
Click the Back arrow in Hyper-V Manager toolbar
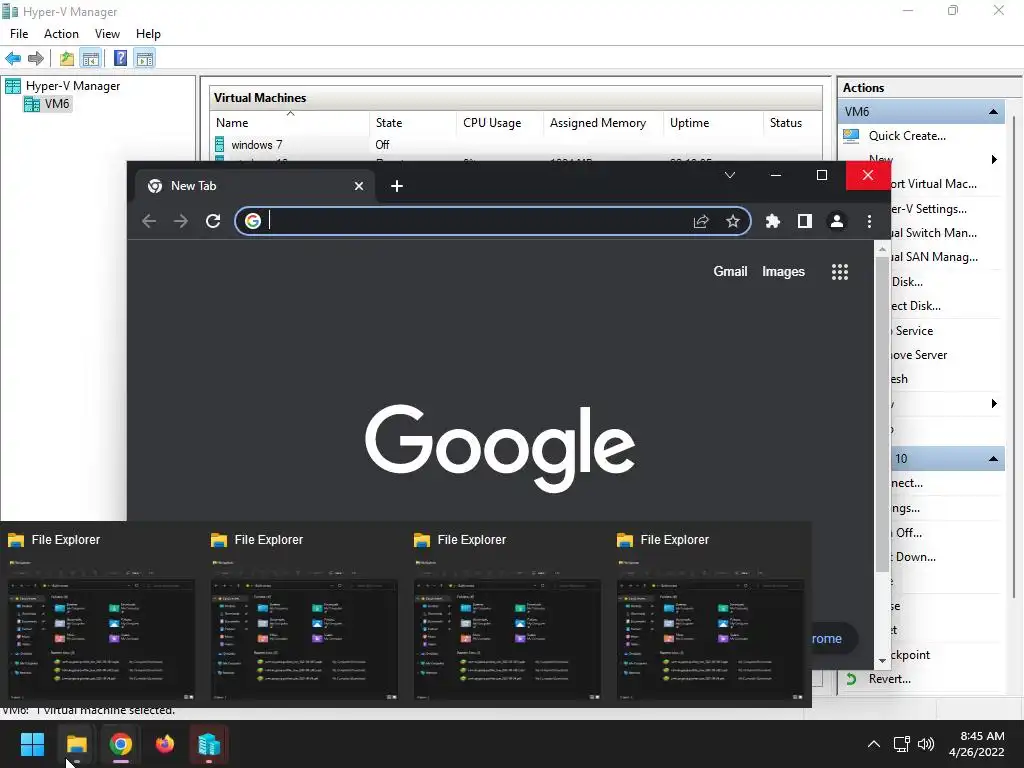13,58
